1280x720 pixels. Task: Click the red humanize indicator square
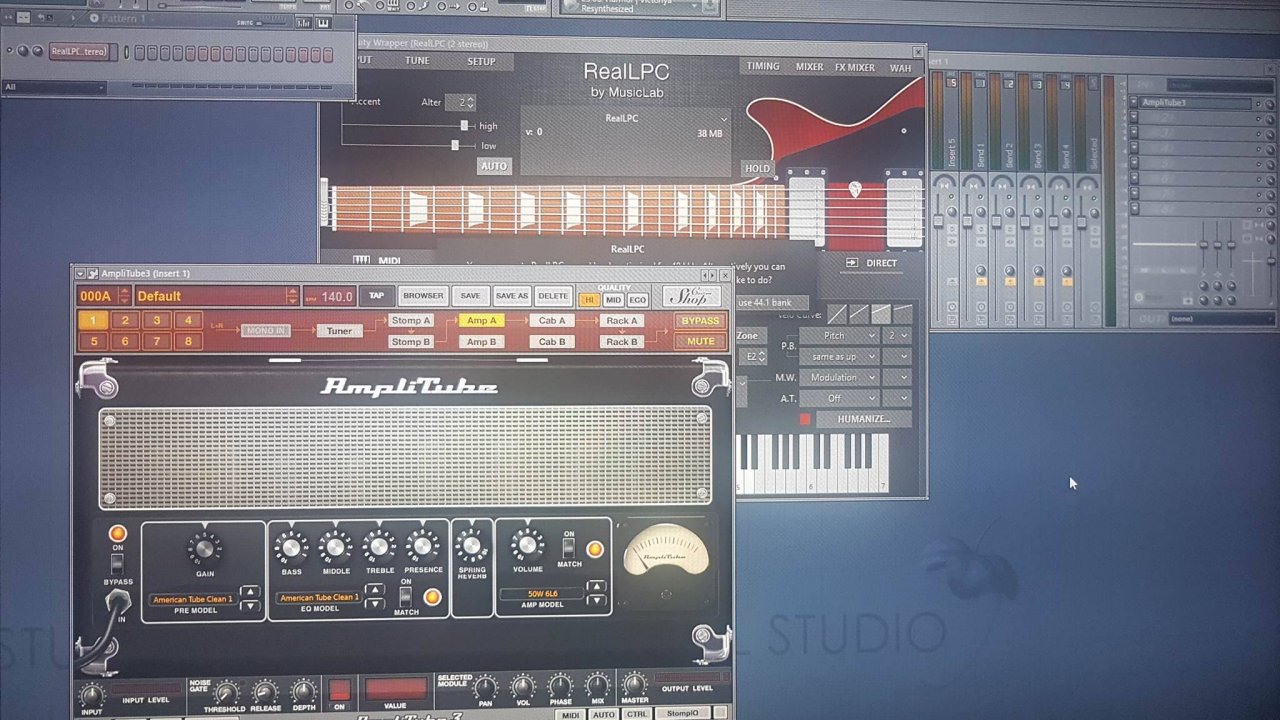805,419
